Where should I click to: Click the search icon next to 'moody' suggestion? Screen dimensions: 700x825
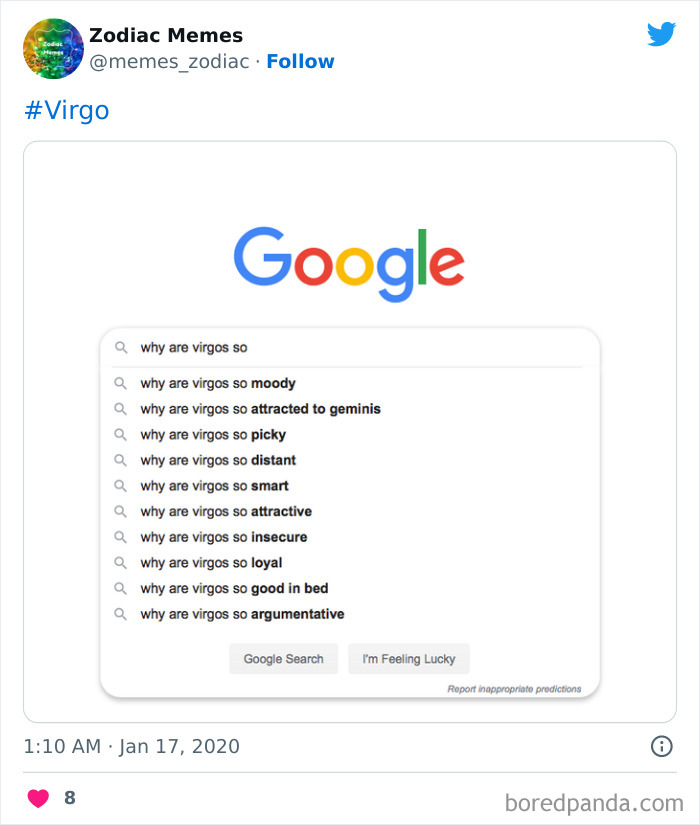click(x=121, y=383)
